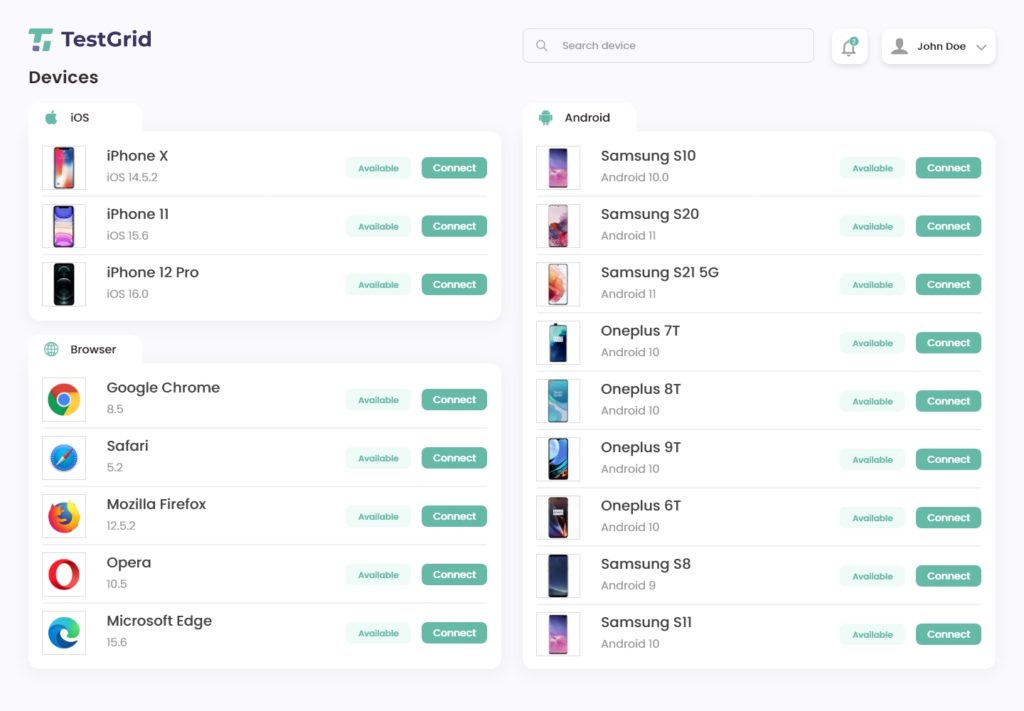Connect to Oneplus 7T

coord(948,343)
